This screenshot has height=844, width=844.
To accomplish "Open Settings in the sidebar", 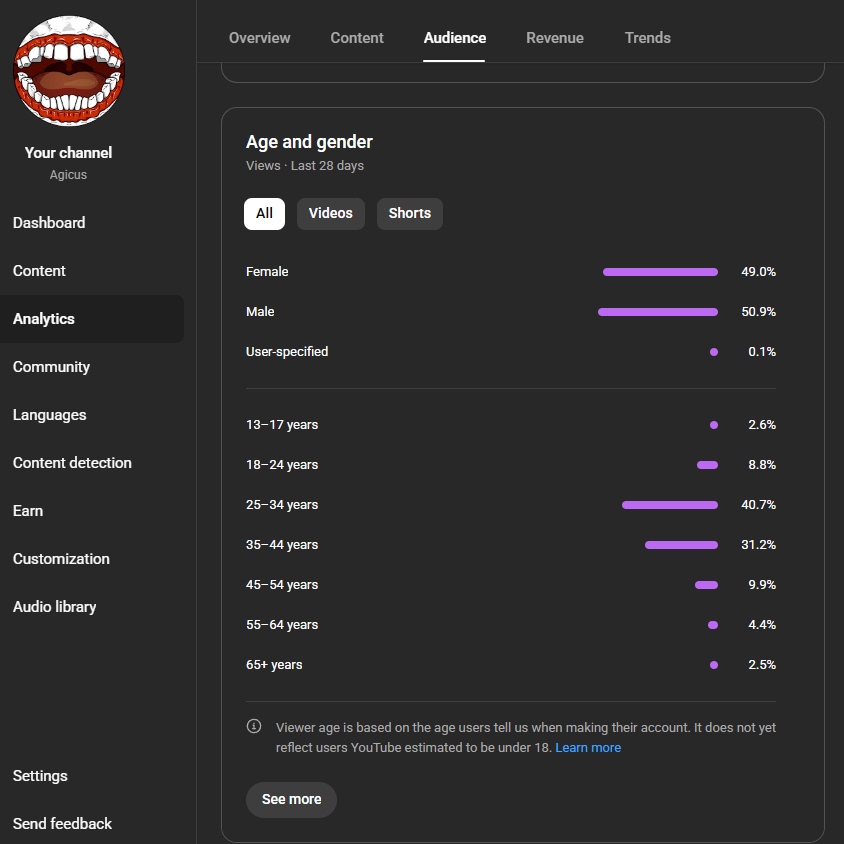I will pos(40,776).
